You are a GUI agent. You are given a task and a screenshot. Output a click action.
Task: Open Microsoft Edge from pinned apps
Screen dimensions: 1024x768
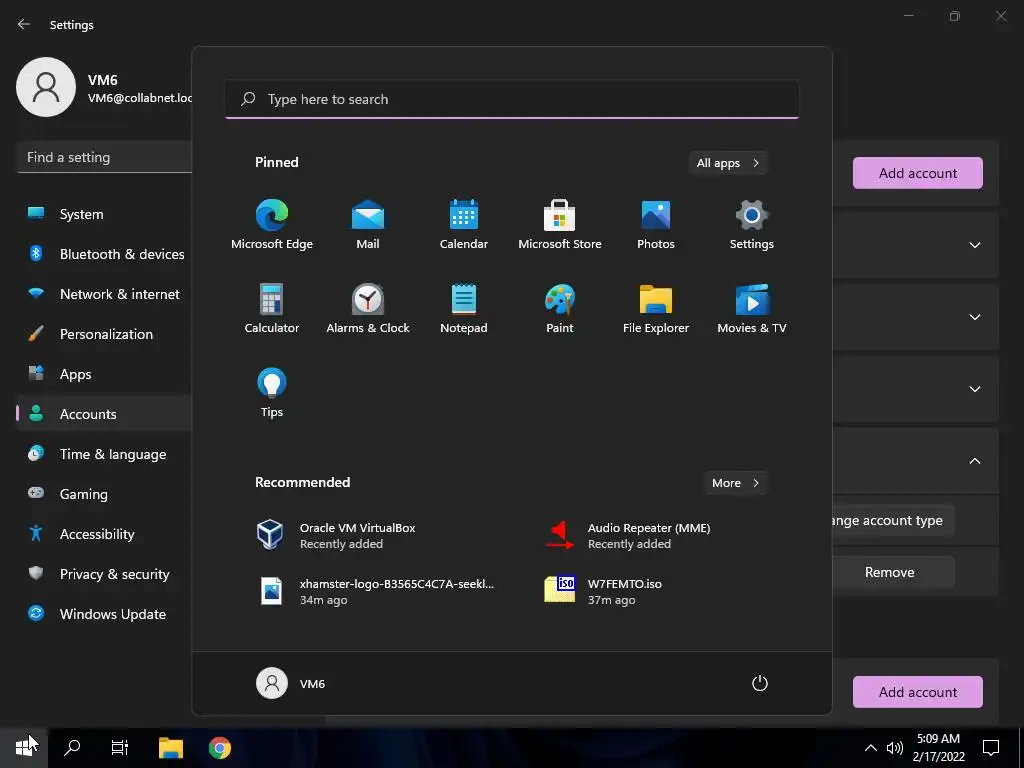[272, 224]
